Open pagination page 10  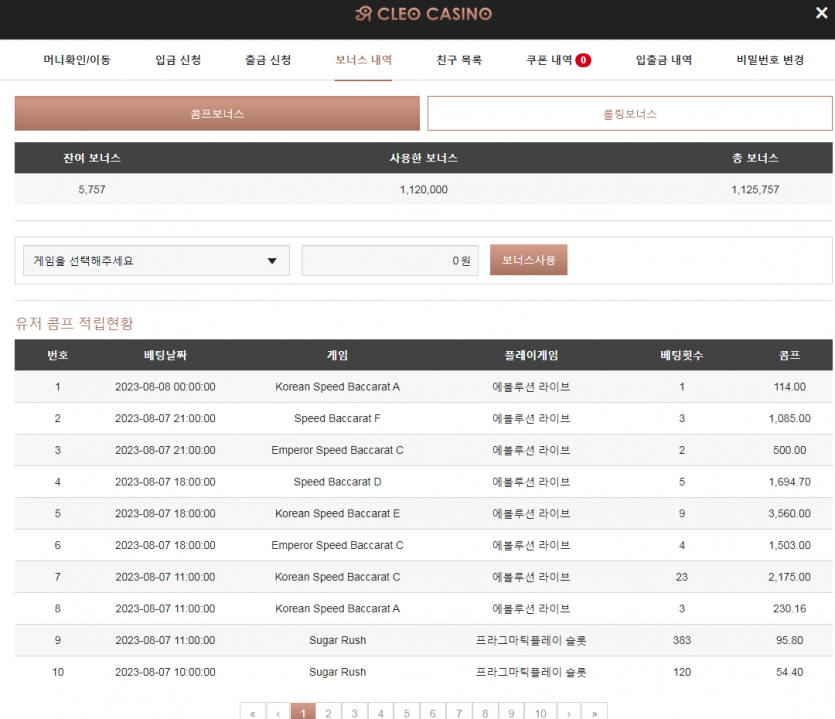click(x=541, y=713)
